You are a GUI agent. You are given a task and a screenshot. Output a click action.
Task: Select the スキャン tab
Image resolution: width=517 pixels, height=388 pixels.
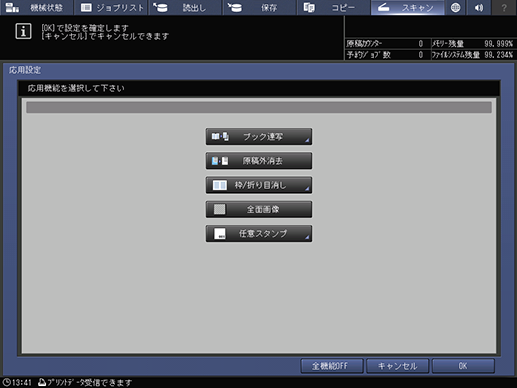(x=408, y=7)
